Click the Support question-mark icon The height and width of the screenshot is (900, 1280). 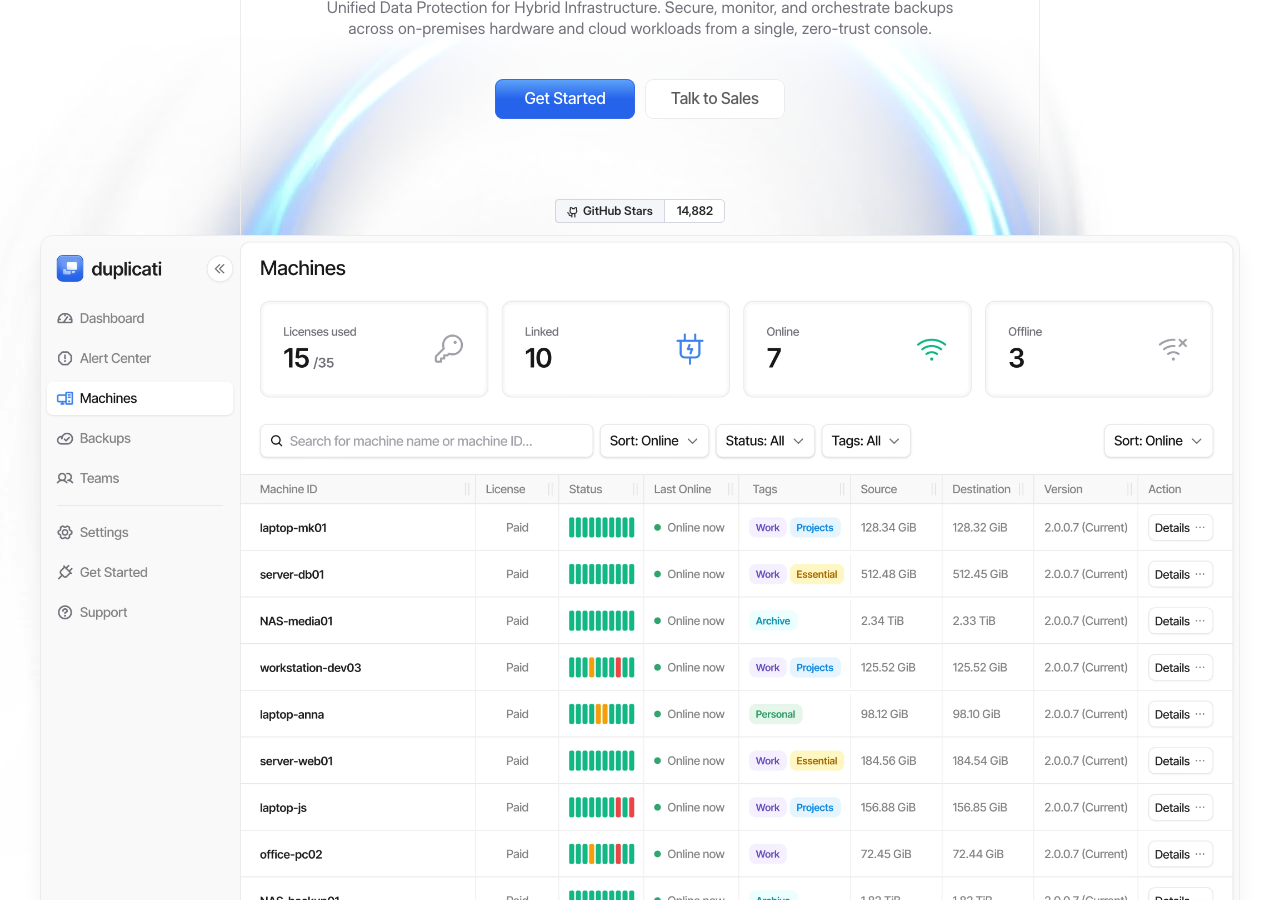[x=65, y=612]
